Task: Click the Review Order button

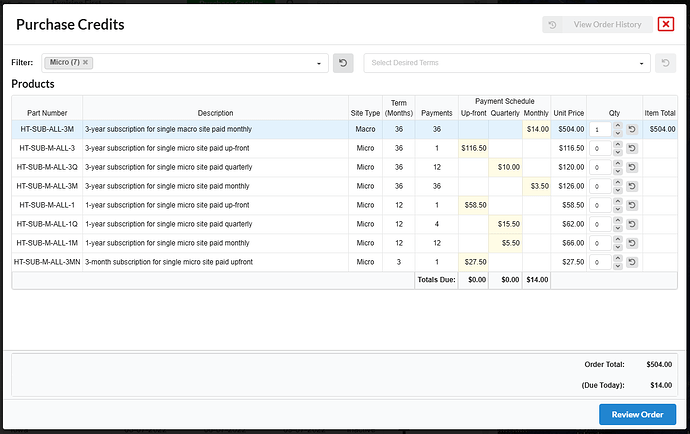Action: point(637,414)
